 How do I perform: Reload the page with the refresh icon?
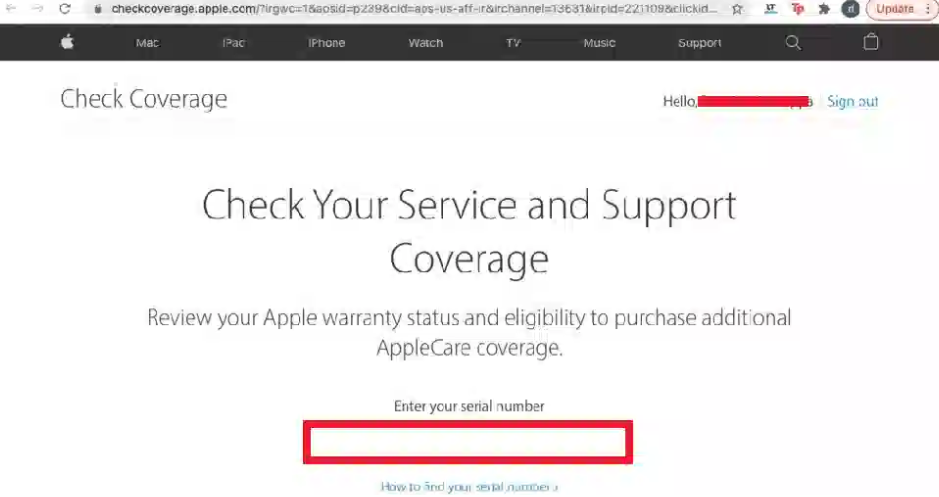point(65,8)
